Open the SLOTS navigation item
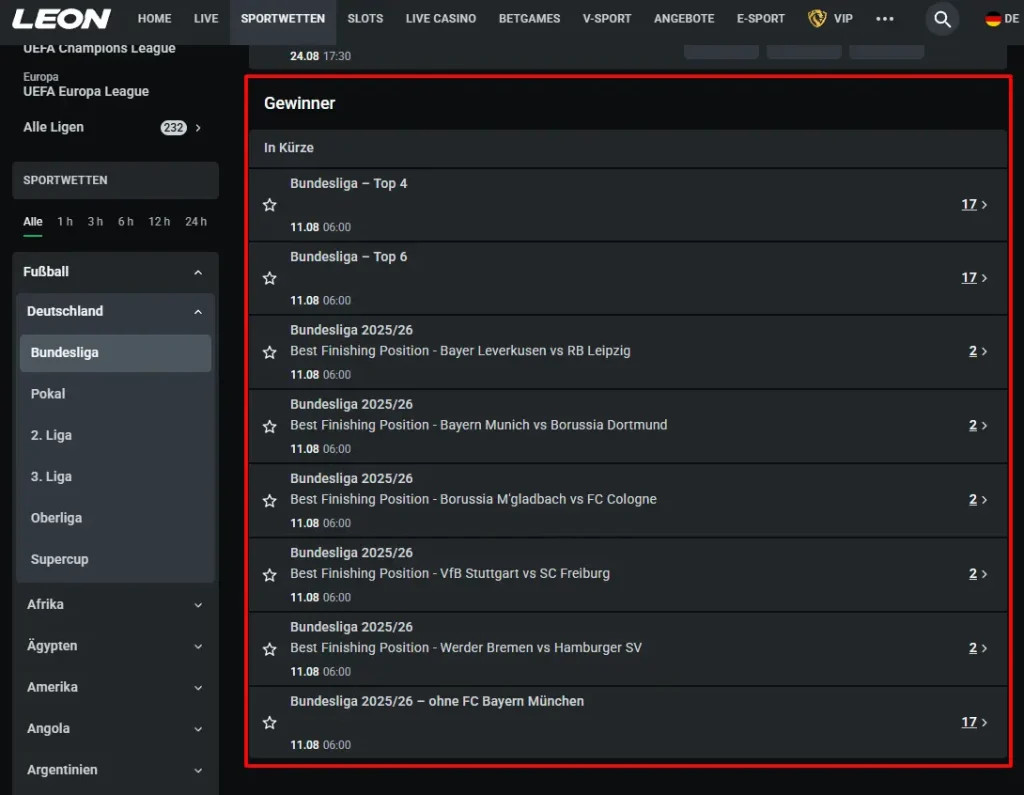1024x795 pixels. (x=365, y=18)
